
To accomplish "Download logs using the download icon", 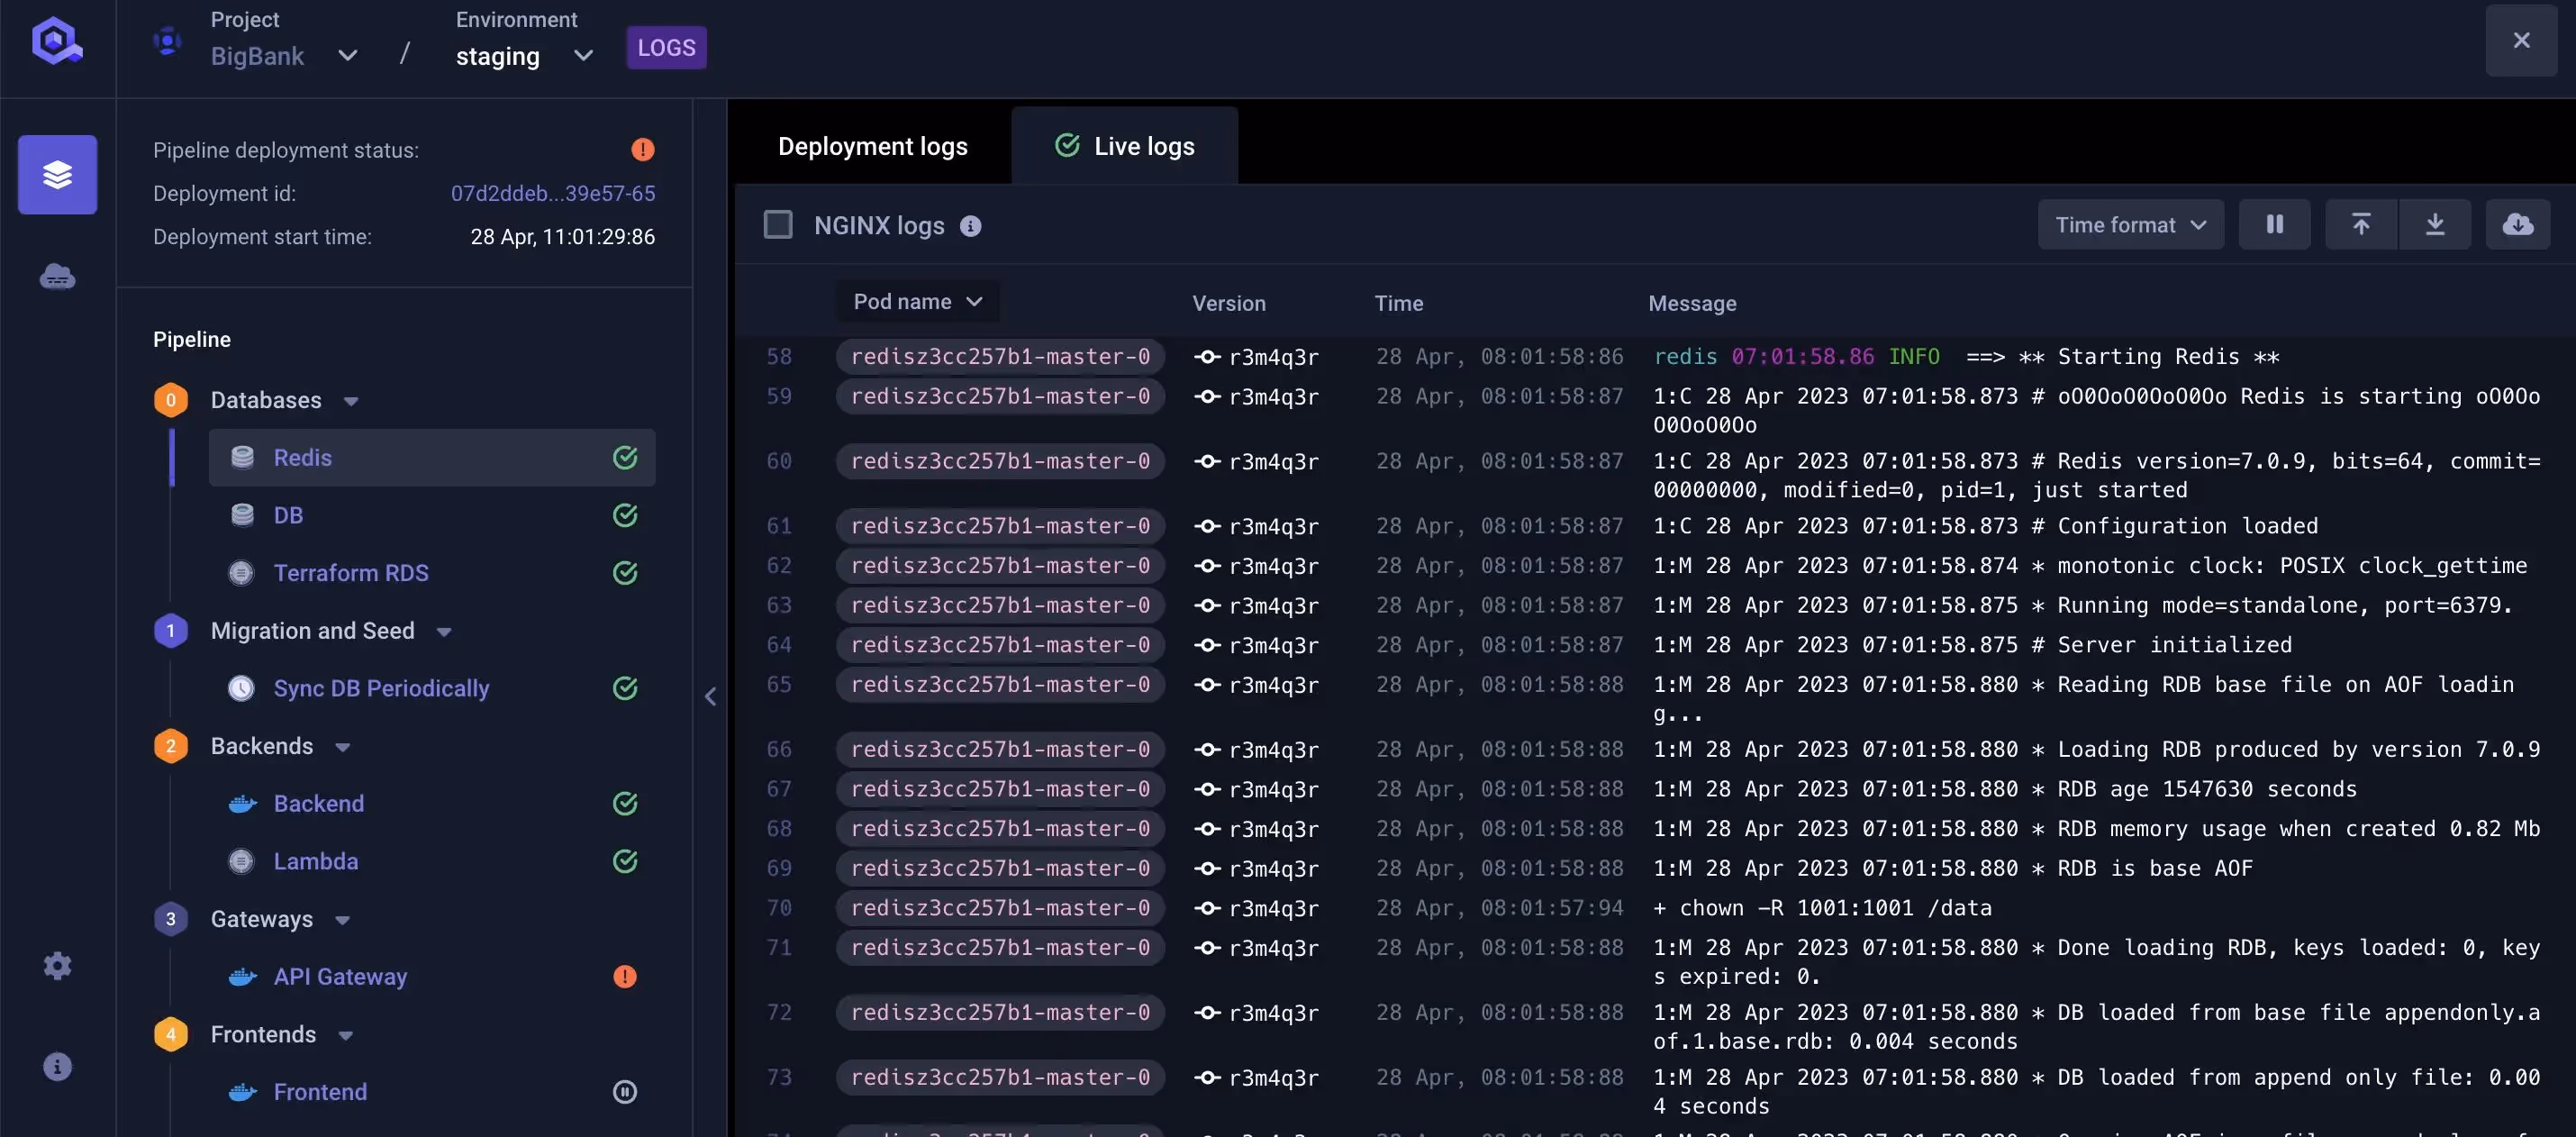I will click(x=2436, y=224).
